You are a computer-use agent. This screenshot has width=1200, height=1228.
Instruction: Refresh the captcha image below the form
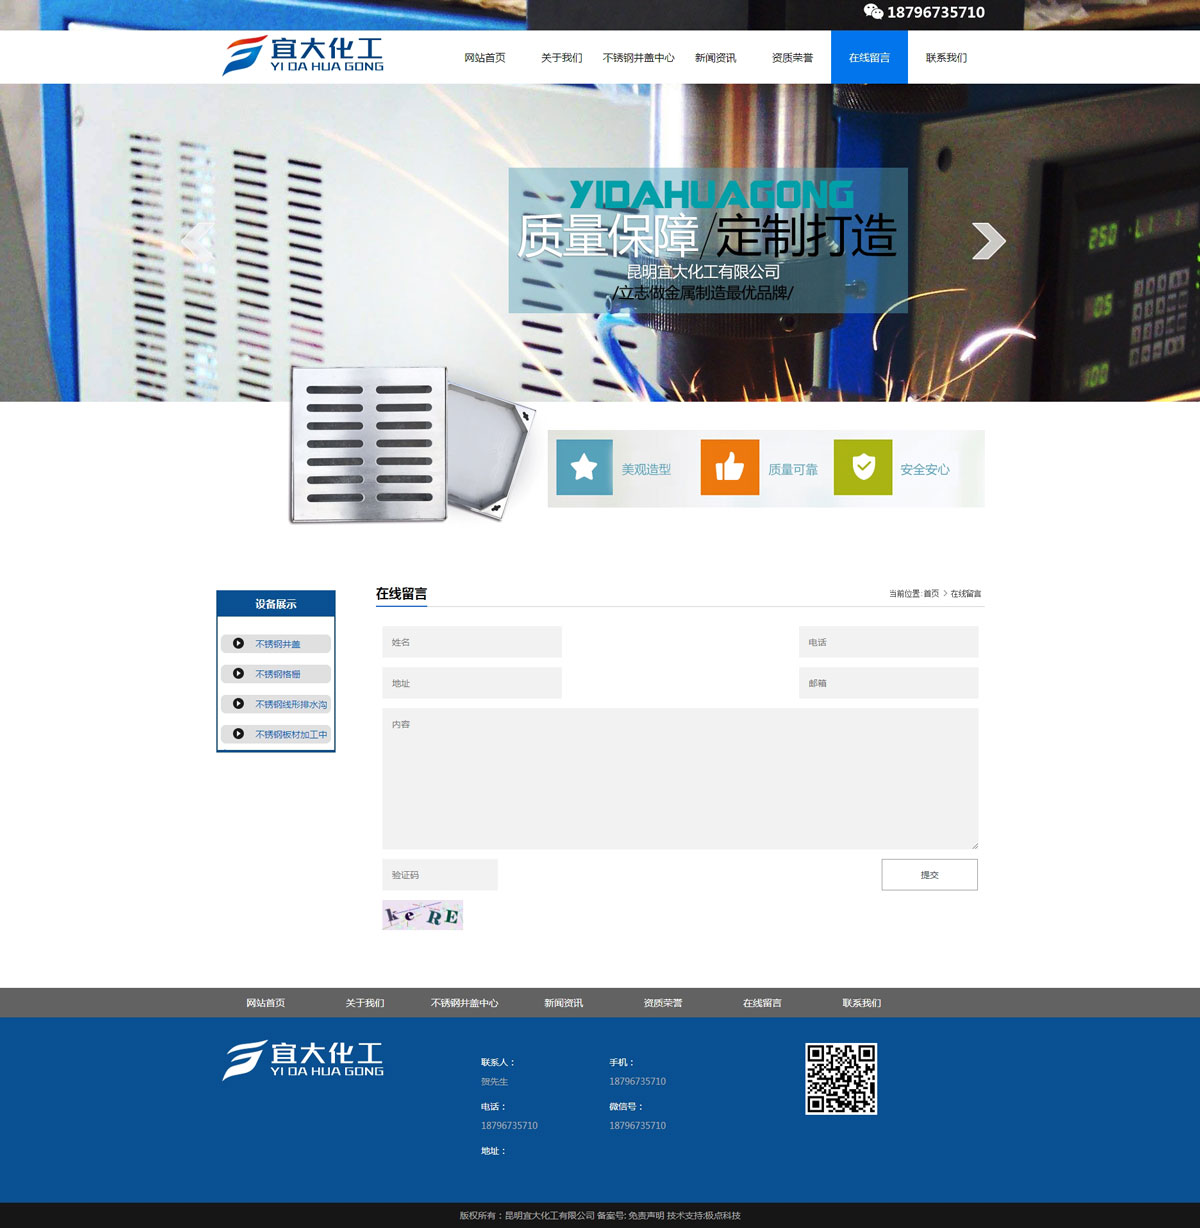(x=422, y=915)
